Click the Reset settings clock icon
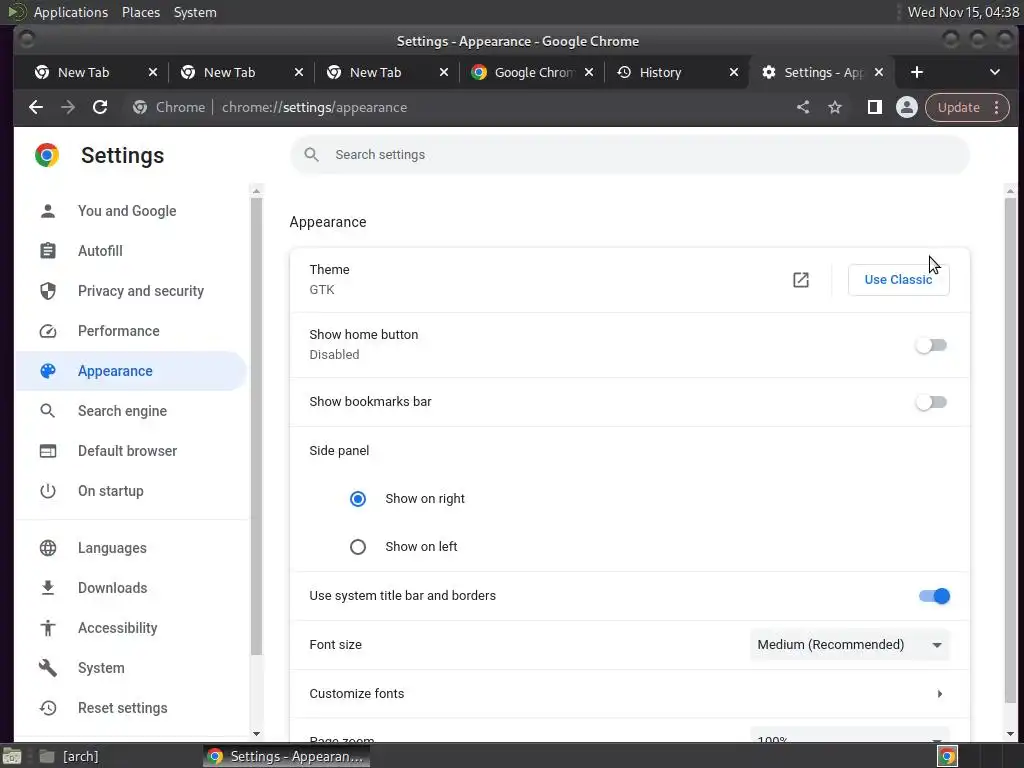 (48, 708)
